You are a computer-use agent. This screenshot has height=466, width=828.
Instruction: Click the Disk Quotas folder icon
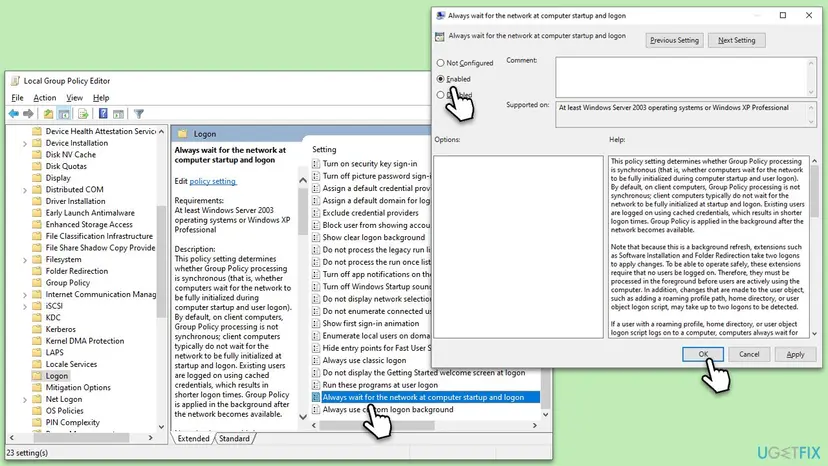36,166
